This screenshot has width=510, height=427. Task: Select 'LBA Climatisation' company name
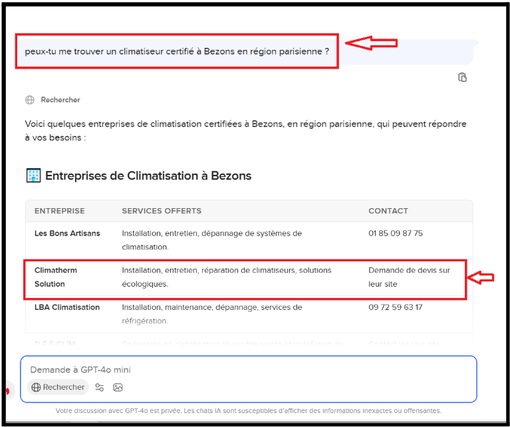click(x=67, y=307)
